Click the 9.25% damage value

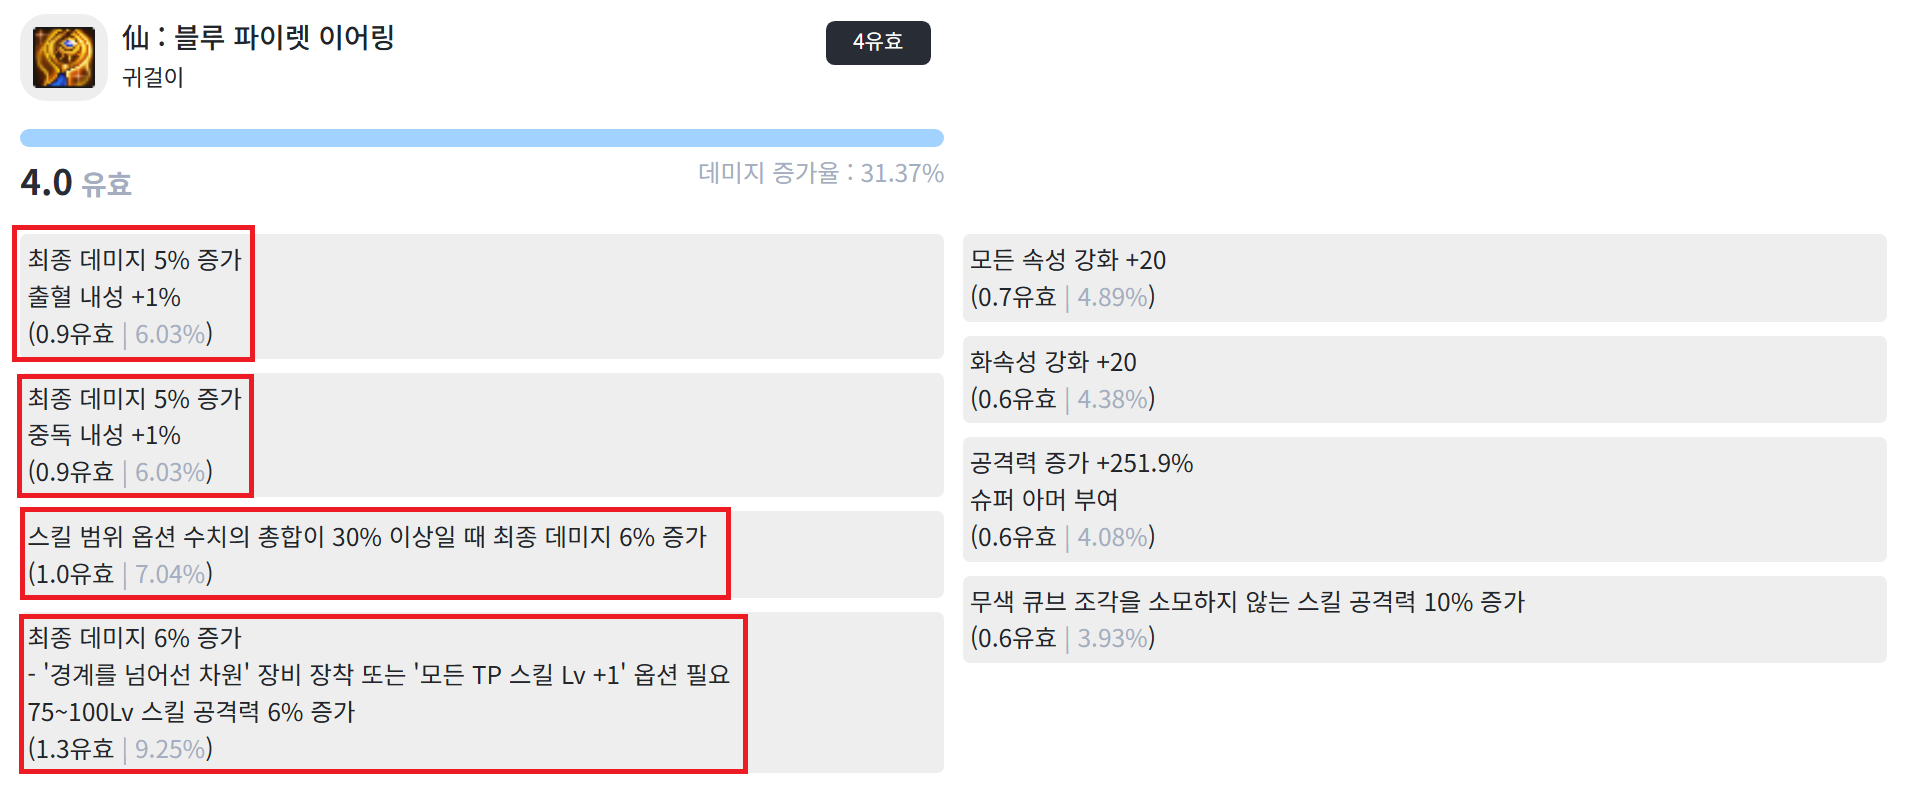170,749
